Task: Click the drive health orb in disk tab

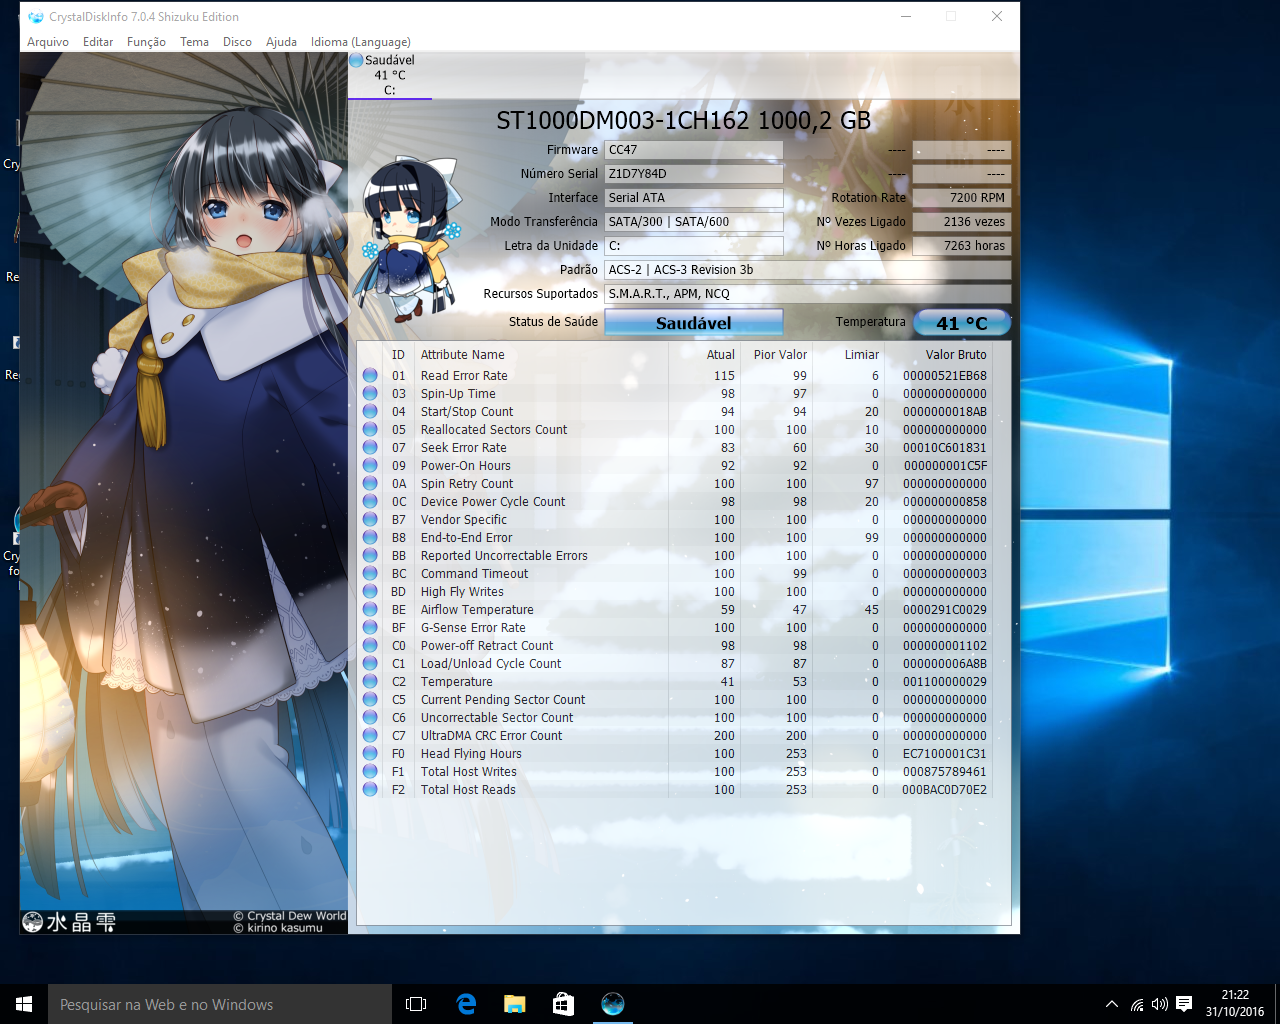Action: [356, 60]
